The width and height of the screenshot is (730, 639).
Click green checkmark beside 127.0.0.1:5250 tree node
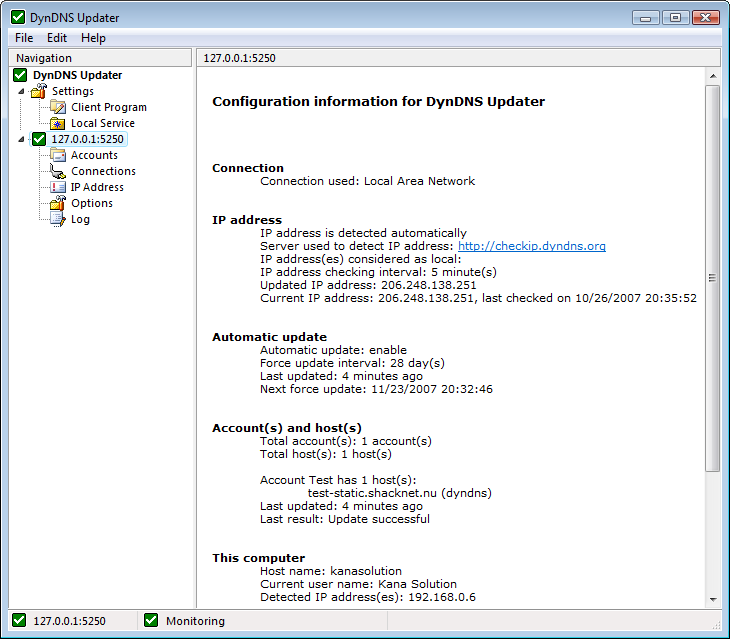pos(39,139)
